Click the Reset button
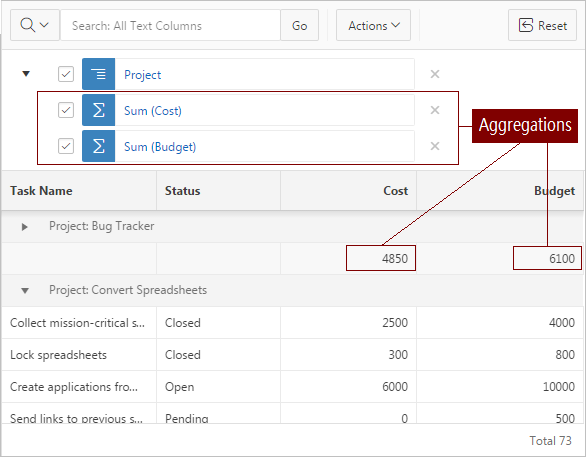586x457 pixels. pyautogui.click(x=542, y=25)
